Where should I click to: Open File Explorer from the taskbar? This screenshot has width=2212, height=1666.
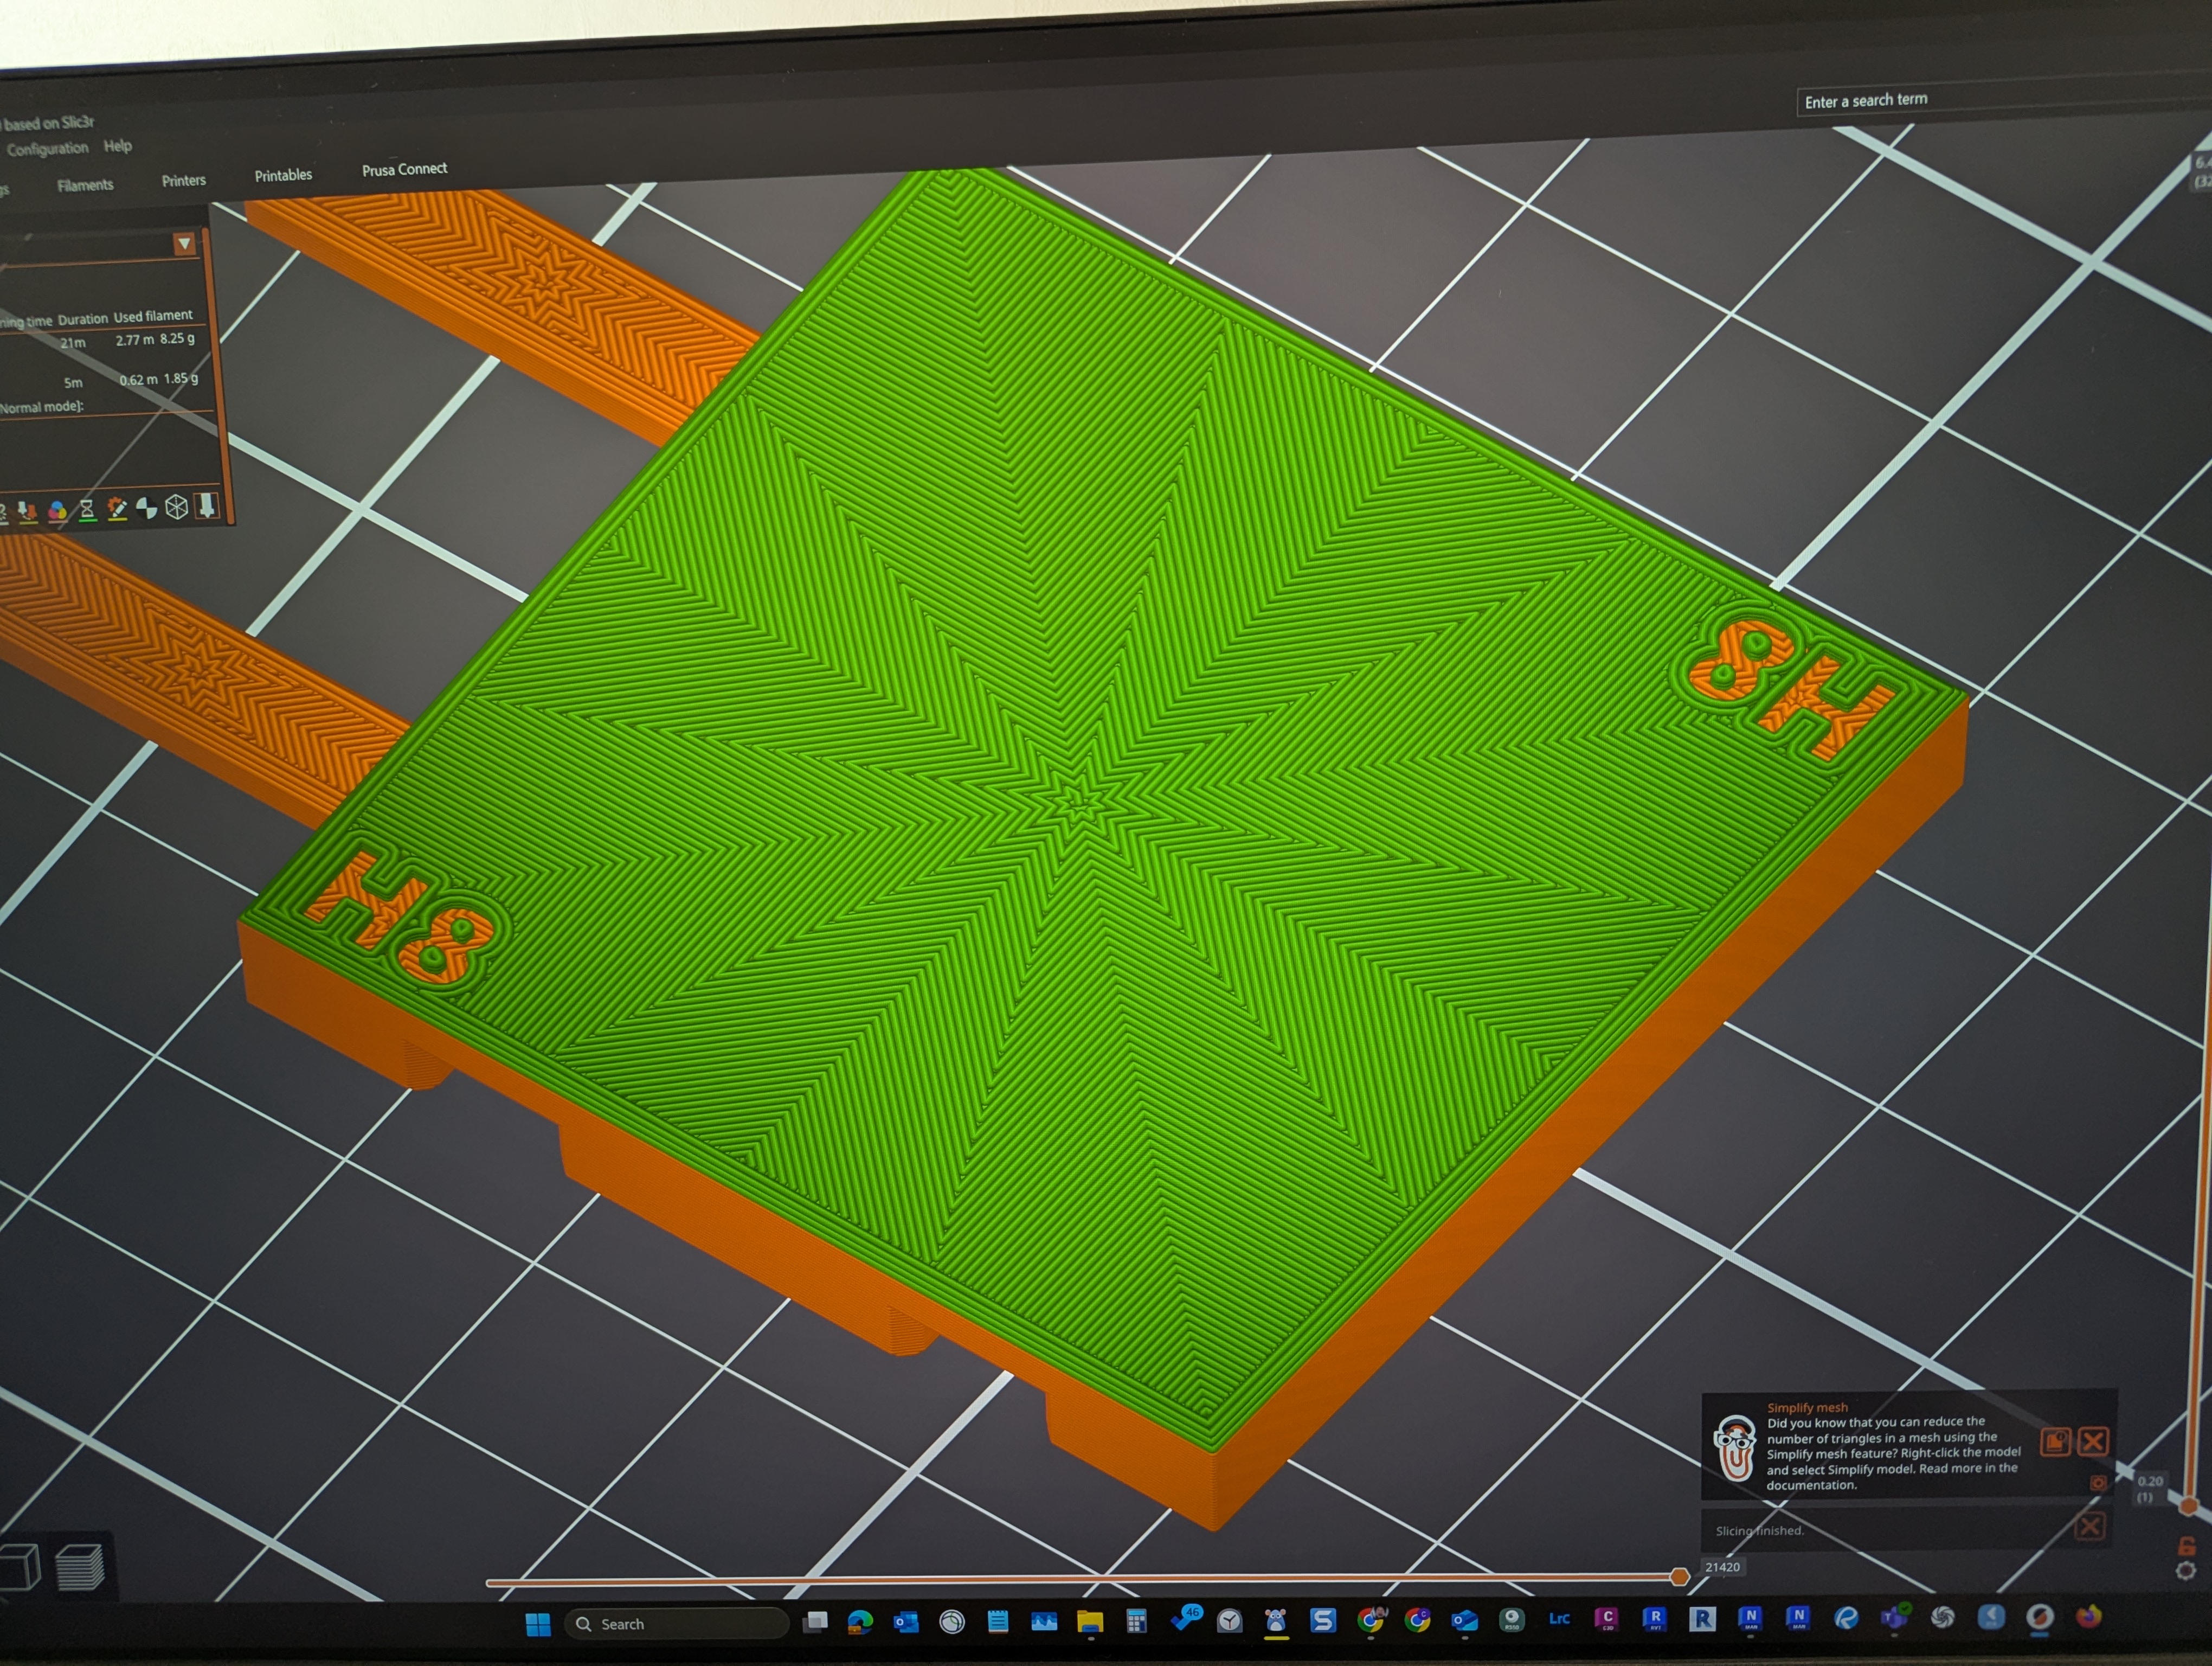click(1090, 1621)
